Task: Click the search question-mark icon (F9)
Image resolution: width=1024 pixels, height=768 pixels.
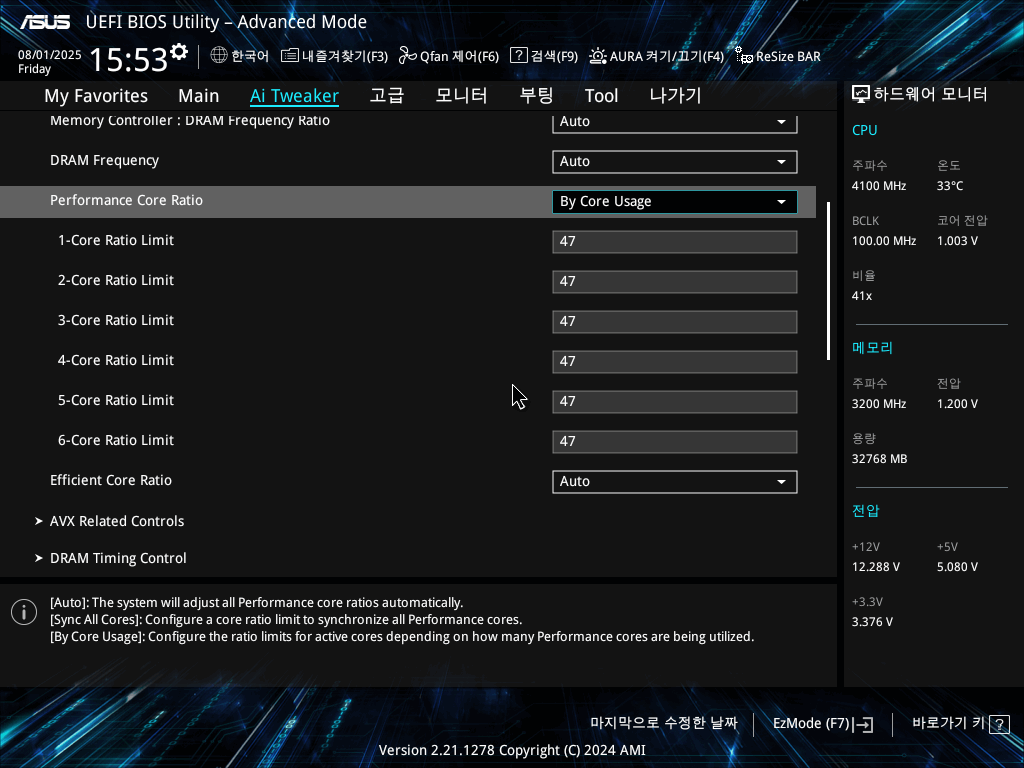Action: [519, 56]
